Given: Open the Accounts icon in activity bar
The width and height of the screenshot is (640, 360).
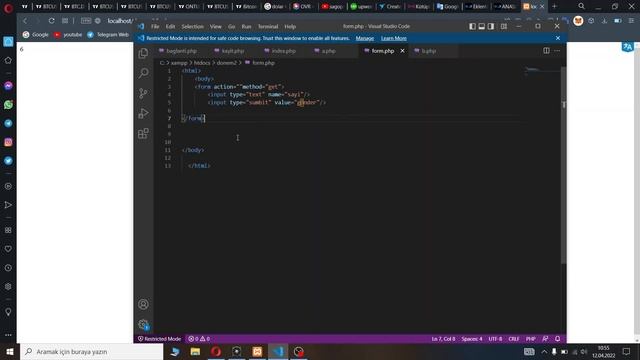Looking at the screenshot, I should tap(143, 304).
